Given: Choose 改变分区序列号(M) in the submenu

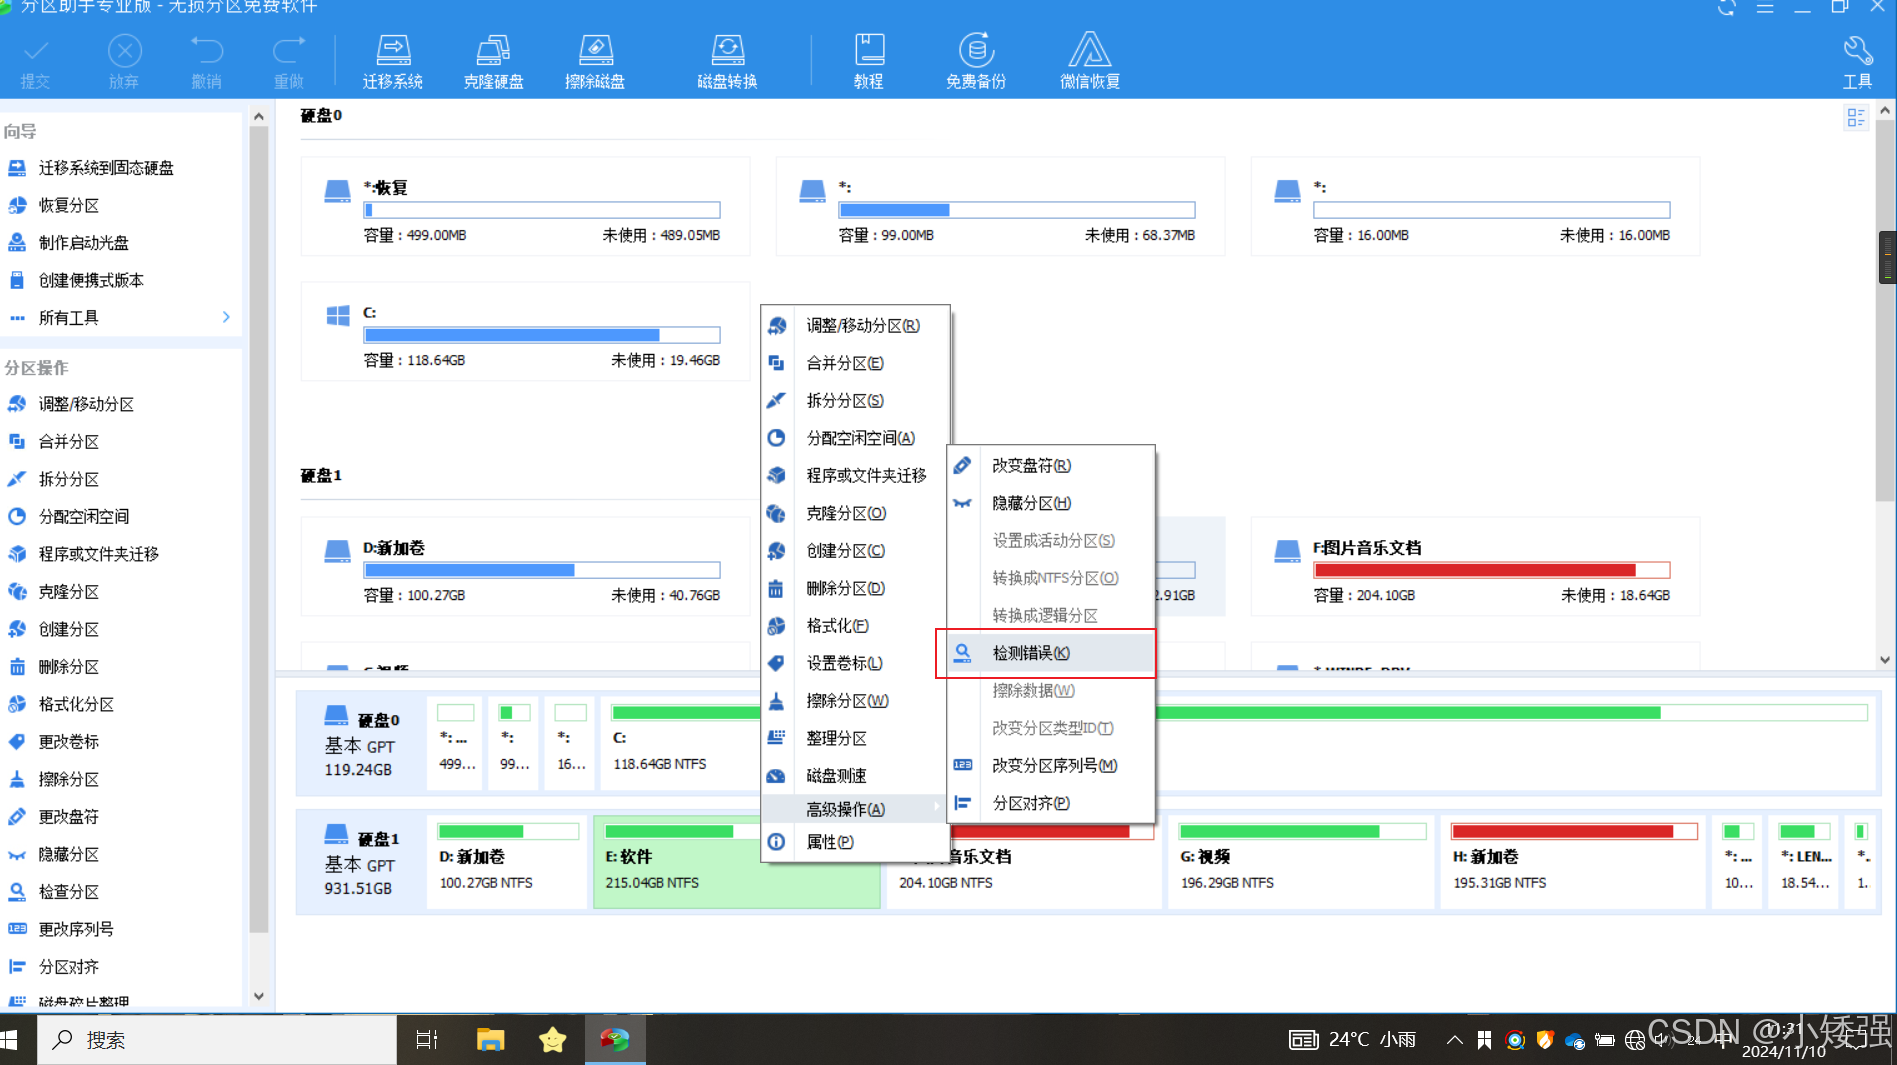Looking at the screenshot, I should click(x=1051, y=765).
